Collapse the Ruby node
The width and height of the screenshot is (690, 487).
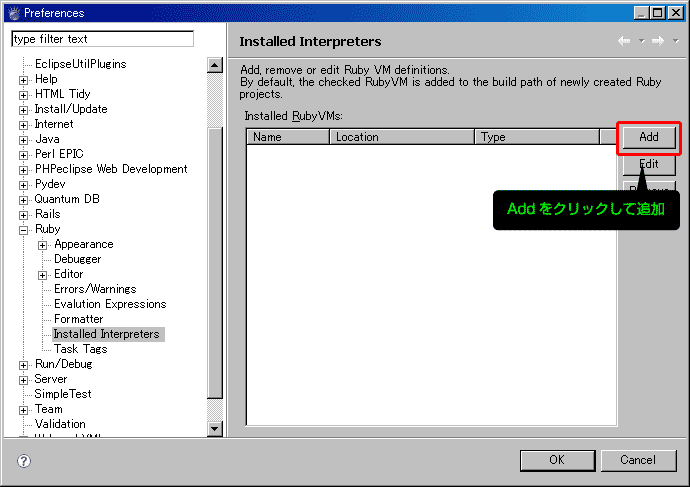tap(24, 230)
